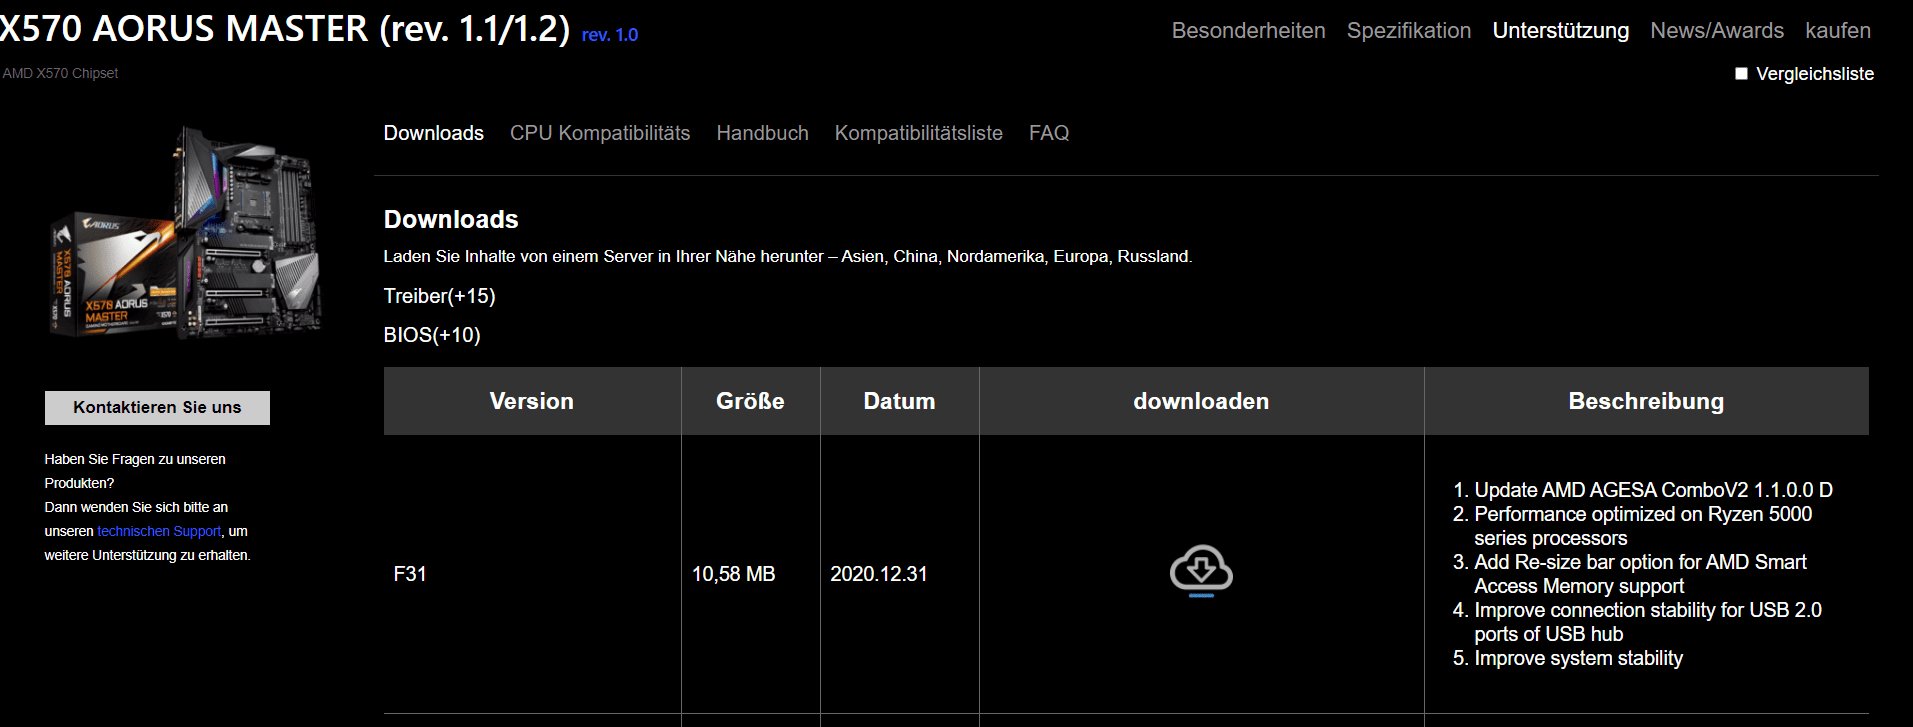The image size is (1913, 727).
Task: Go to News/Awards section
Action: (x=1716, y=31)
